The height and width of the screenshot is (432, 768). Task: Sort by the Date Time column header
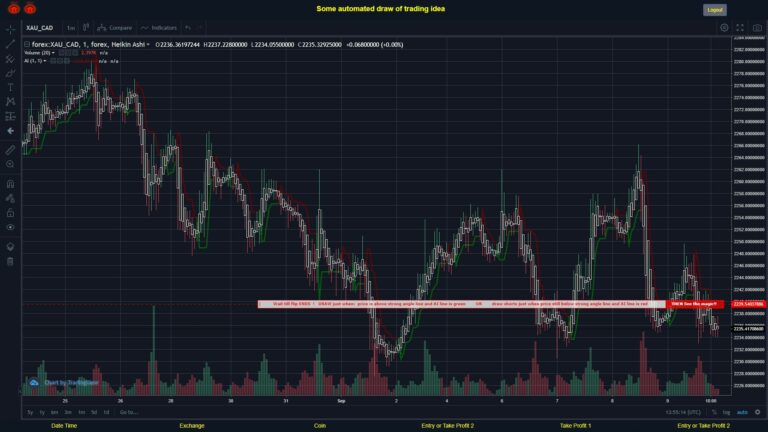point(64,426)
